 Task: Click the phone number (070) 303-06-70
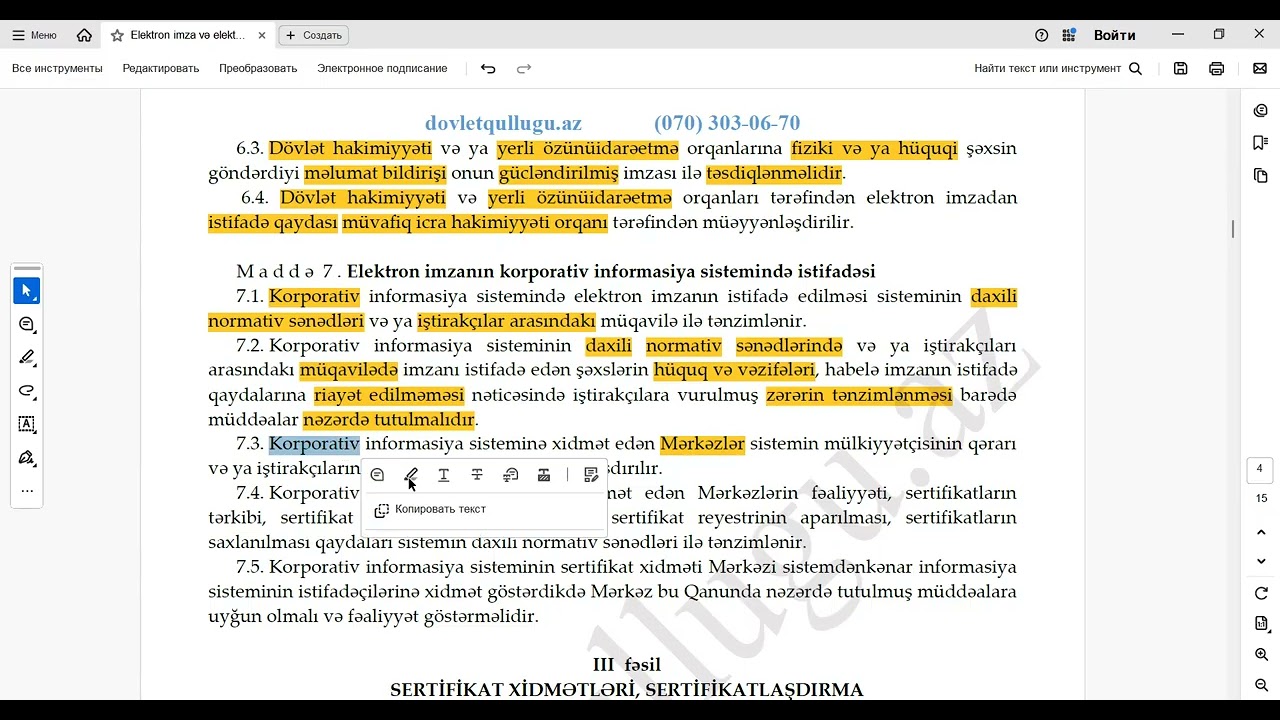click(x=727, y=123)
